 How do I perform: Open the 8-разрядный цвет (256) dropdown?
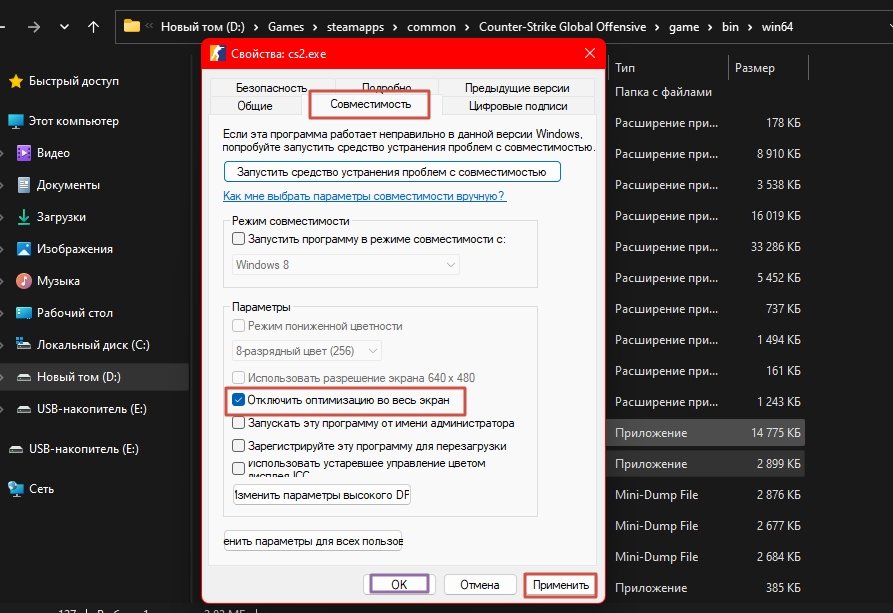(x=306, y=351)
